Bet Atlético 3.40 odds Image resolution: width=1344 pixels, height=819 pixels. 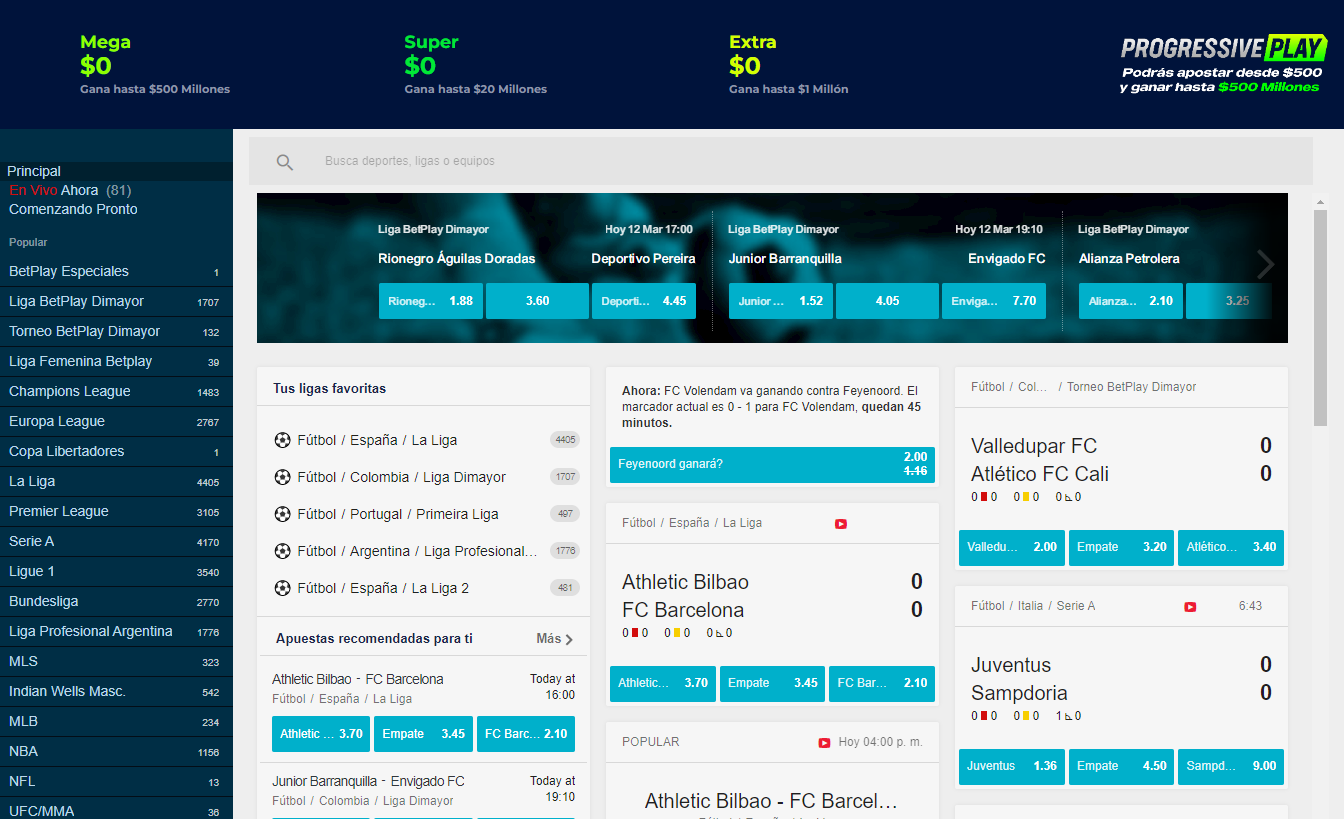(x=1231, y=548)
